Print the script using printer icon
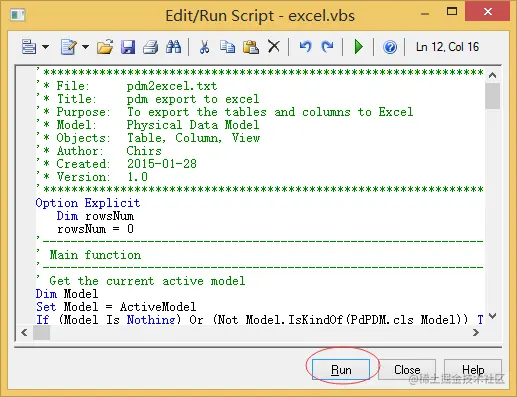This screenshot has height=397, width=517. [150, 47]
